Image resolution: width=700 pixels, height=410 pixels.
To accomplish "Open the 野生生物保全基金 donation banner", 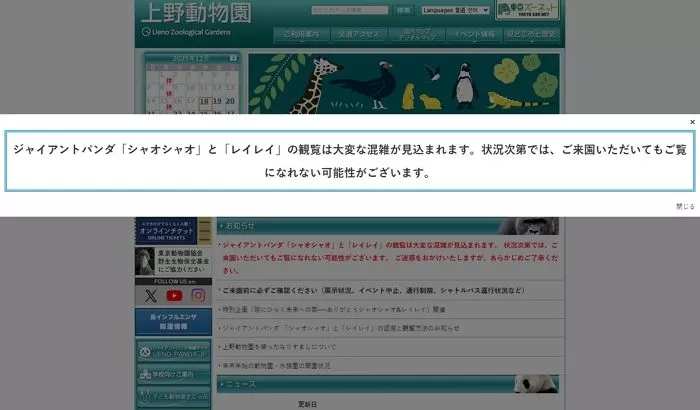I will point(173,261).
